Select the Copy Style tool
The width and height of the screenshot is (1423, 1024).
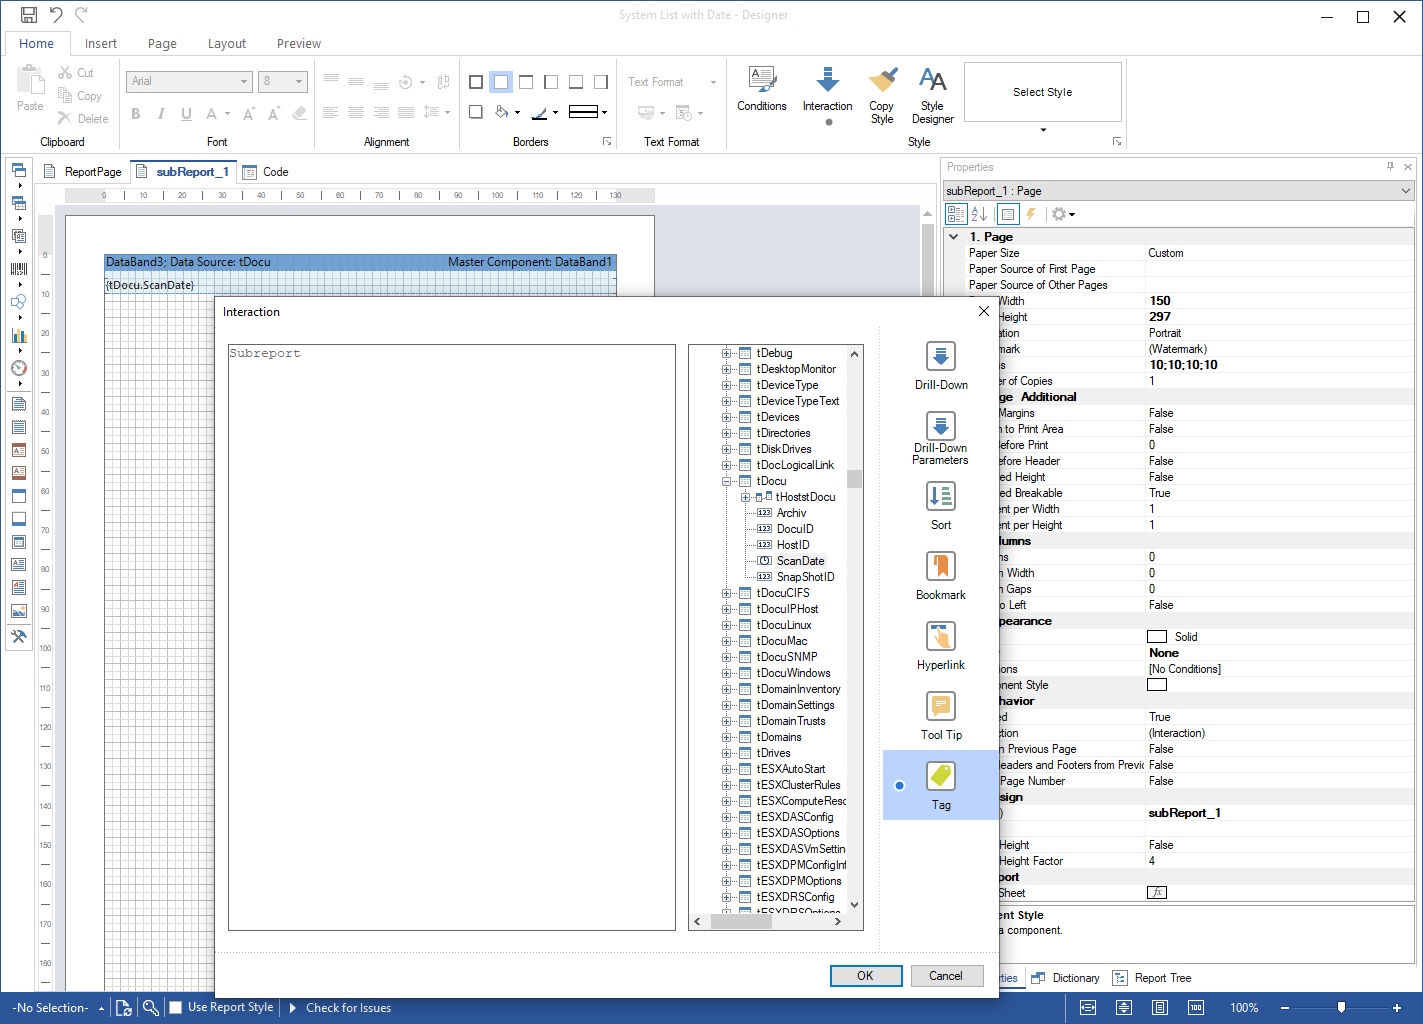882,95
